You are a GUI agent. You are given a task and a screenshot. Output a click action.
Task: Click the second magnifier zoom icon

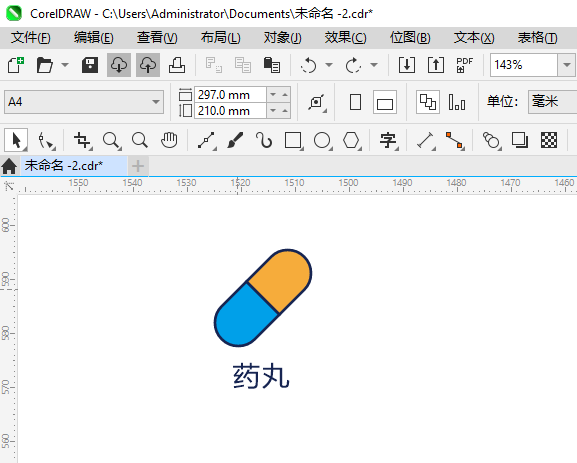tap(140, 141)
